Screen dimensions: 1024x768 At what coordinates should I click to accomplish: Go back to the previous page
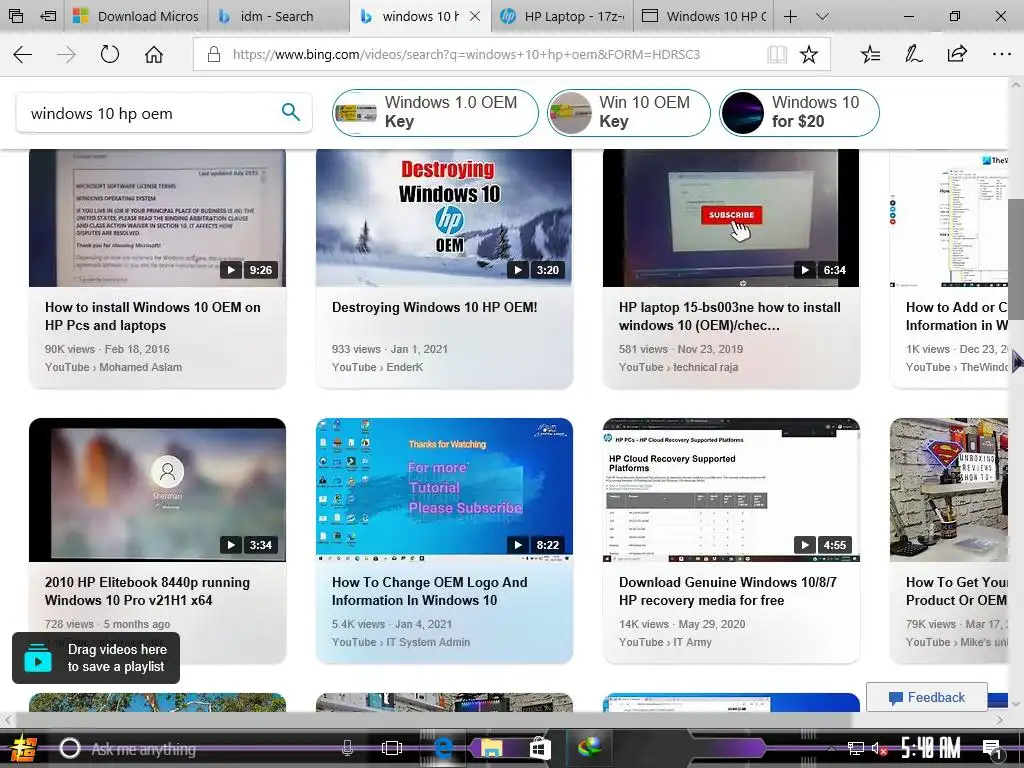pos(23,54)
